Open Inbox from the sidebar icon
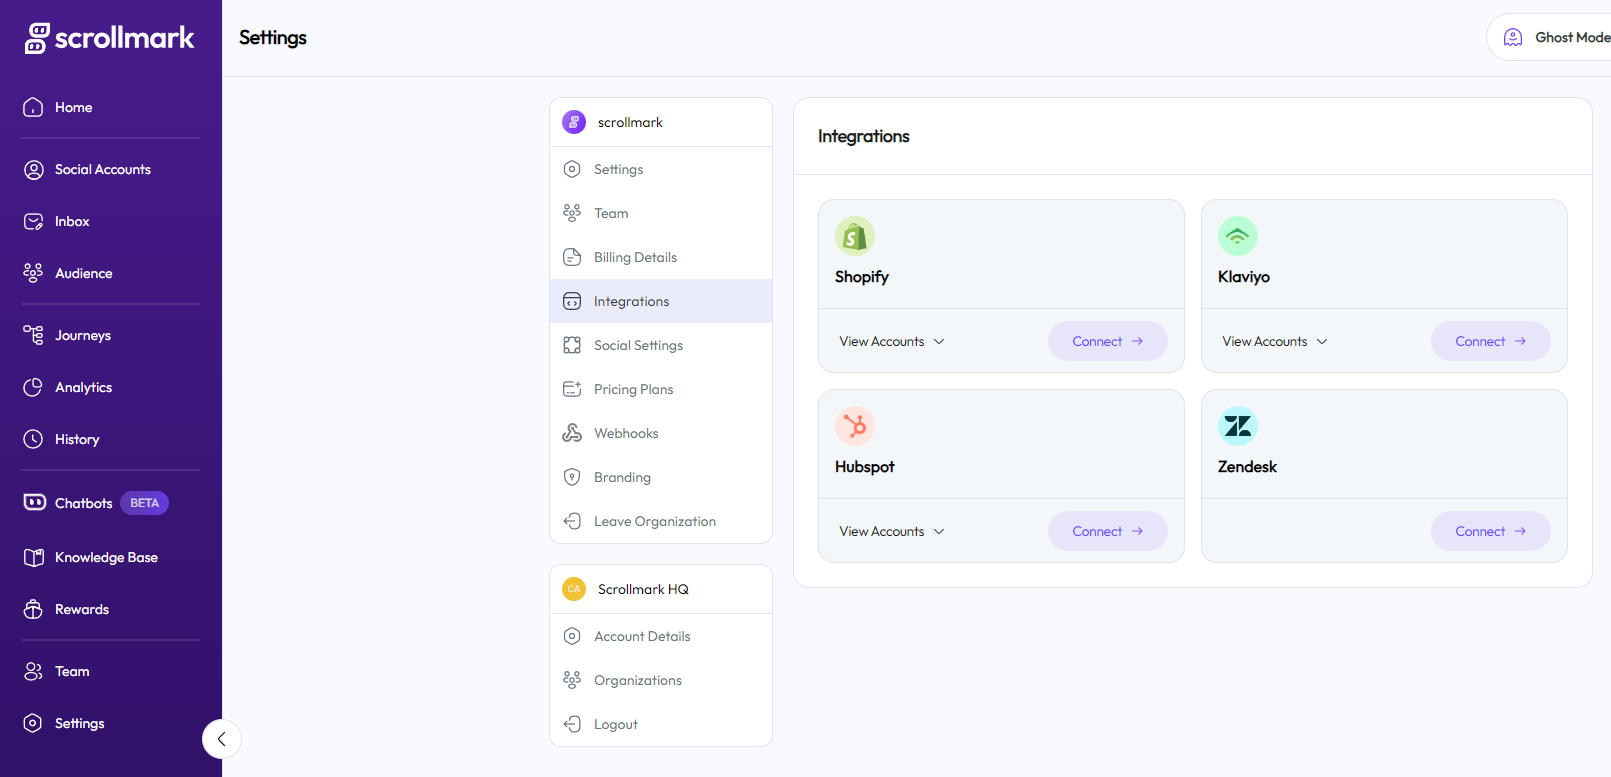 [x=34, y=221]
